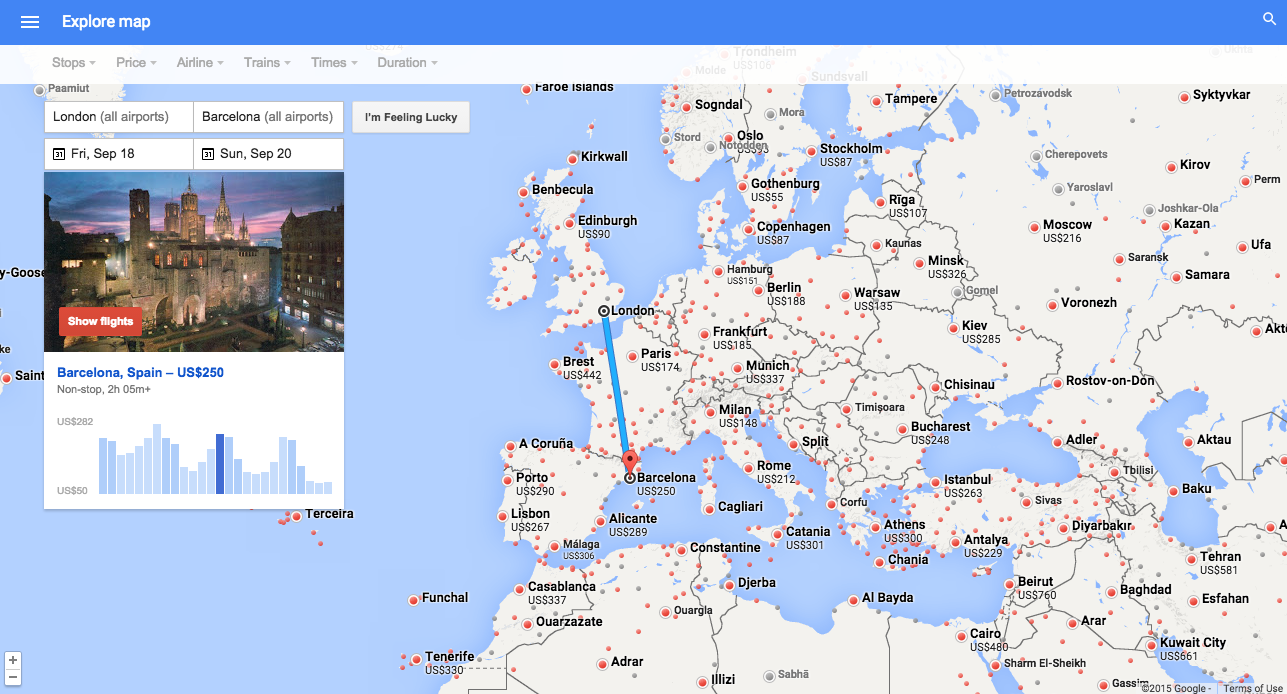This screenshot has height=694, width=1287.
Task: Open the Times filter dropdown
Action: pyautogui.click(x=334, y=62)
